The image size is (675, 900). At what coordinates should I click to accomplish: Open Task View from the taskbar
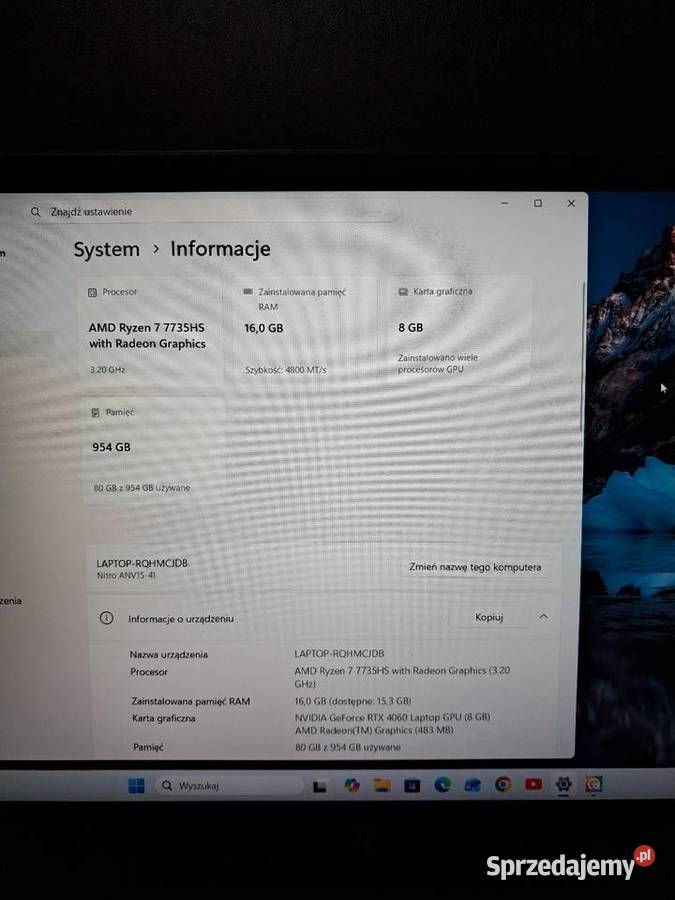(x=320, y=786)
